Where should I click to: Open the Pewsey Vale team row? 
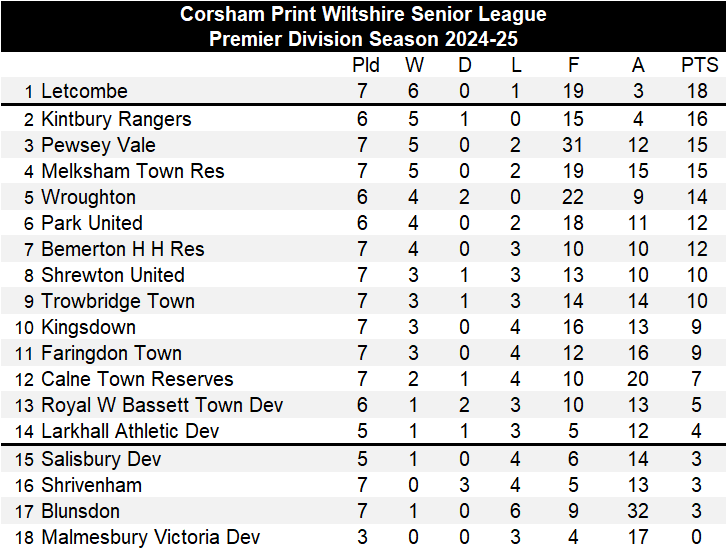click(98, 145)
